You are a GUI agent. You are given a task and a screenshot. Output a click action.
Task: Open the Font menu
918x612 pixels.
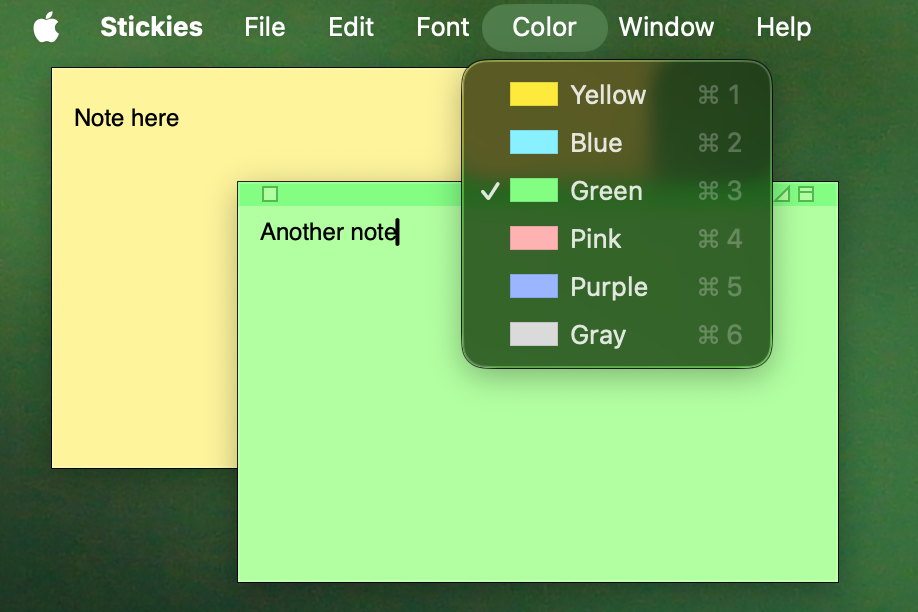point(443,27)
